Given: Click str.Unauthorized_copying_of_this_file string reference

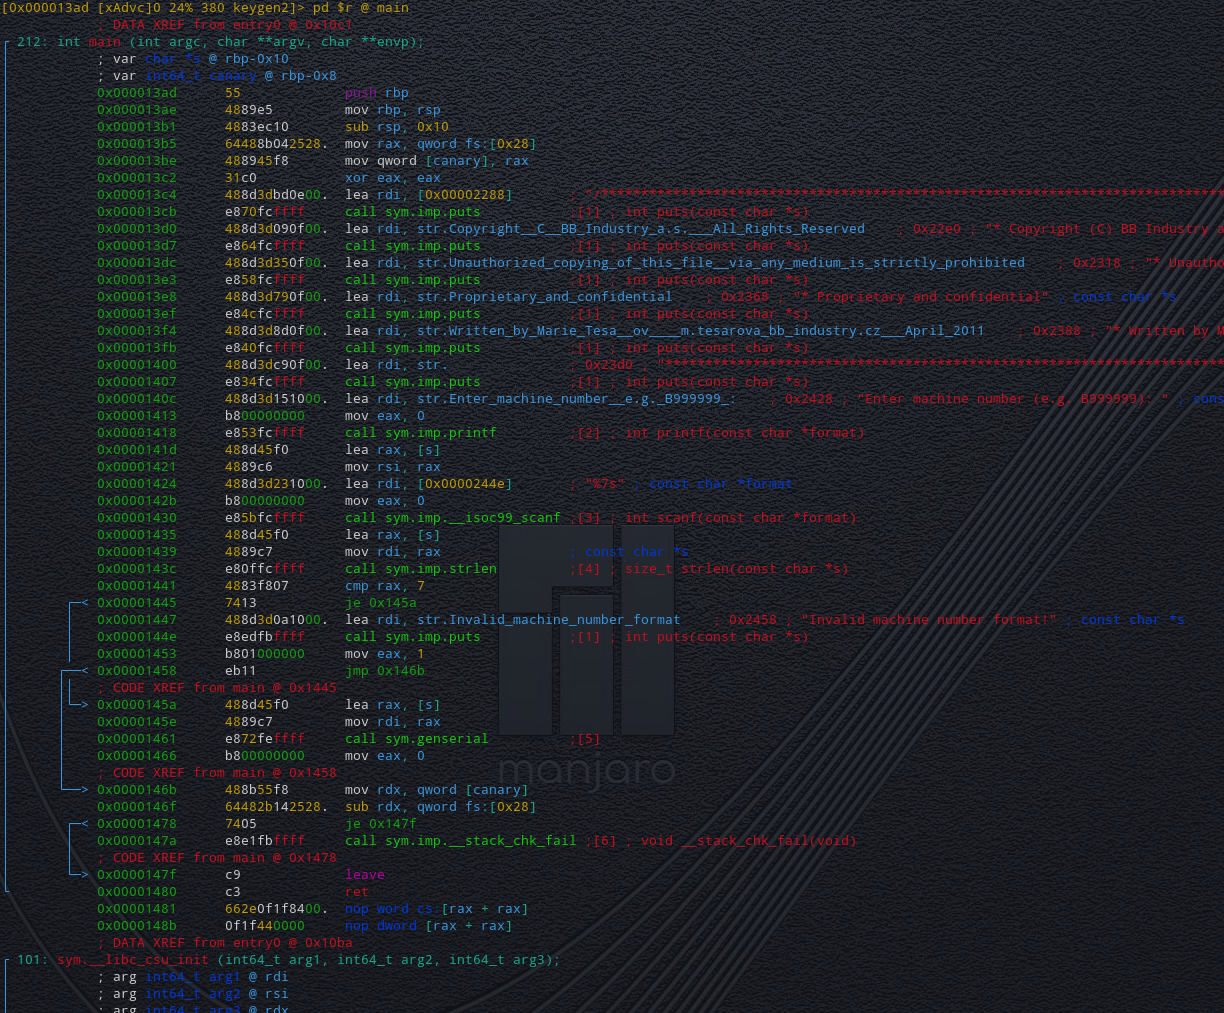Looking at the screenshot, I should 721,263.
